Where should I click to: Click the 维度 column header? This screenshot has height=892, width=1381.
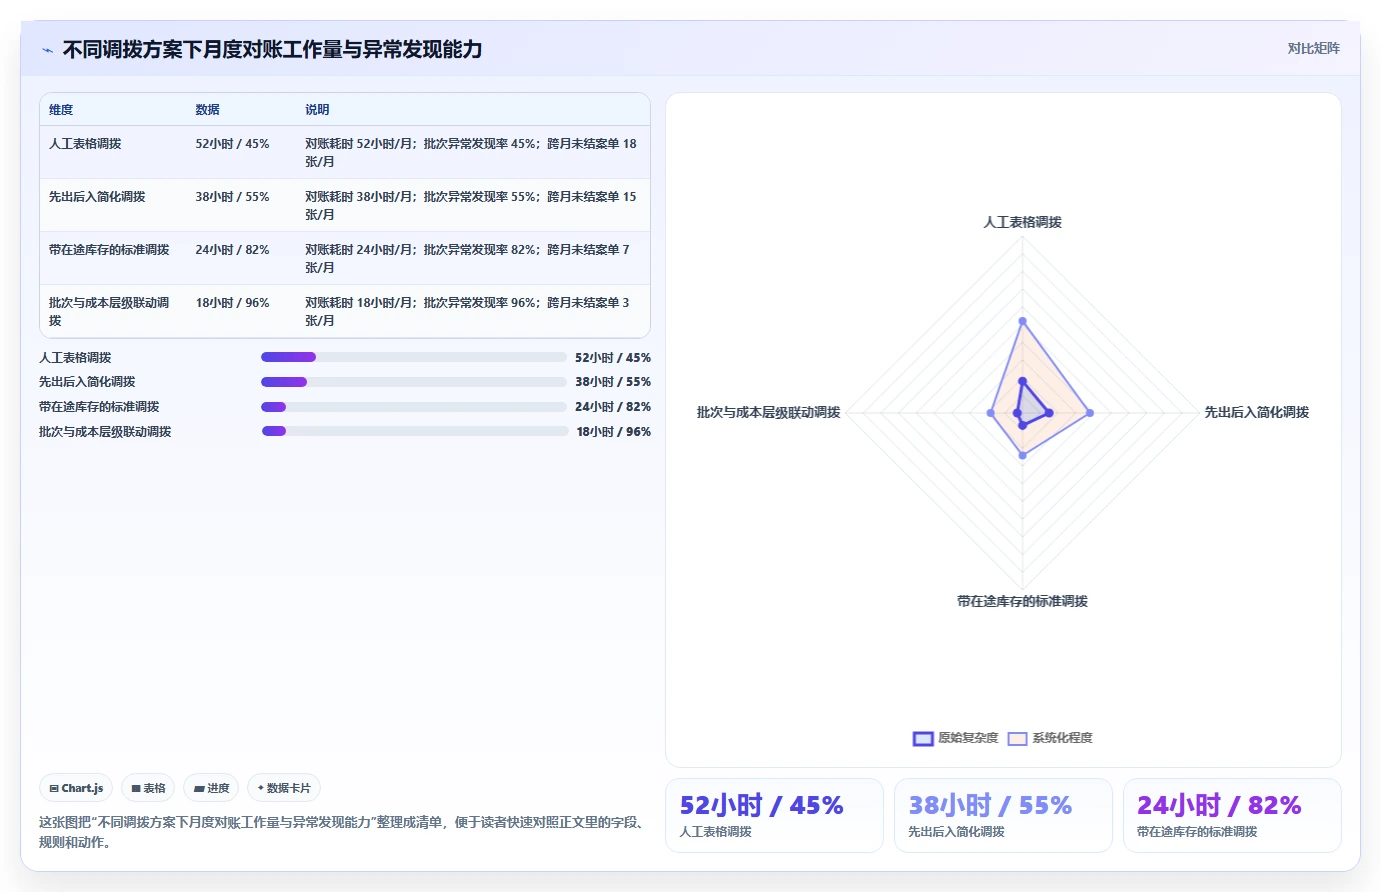(61, 110)
